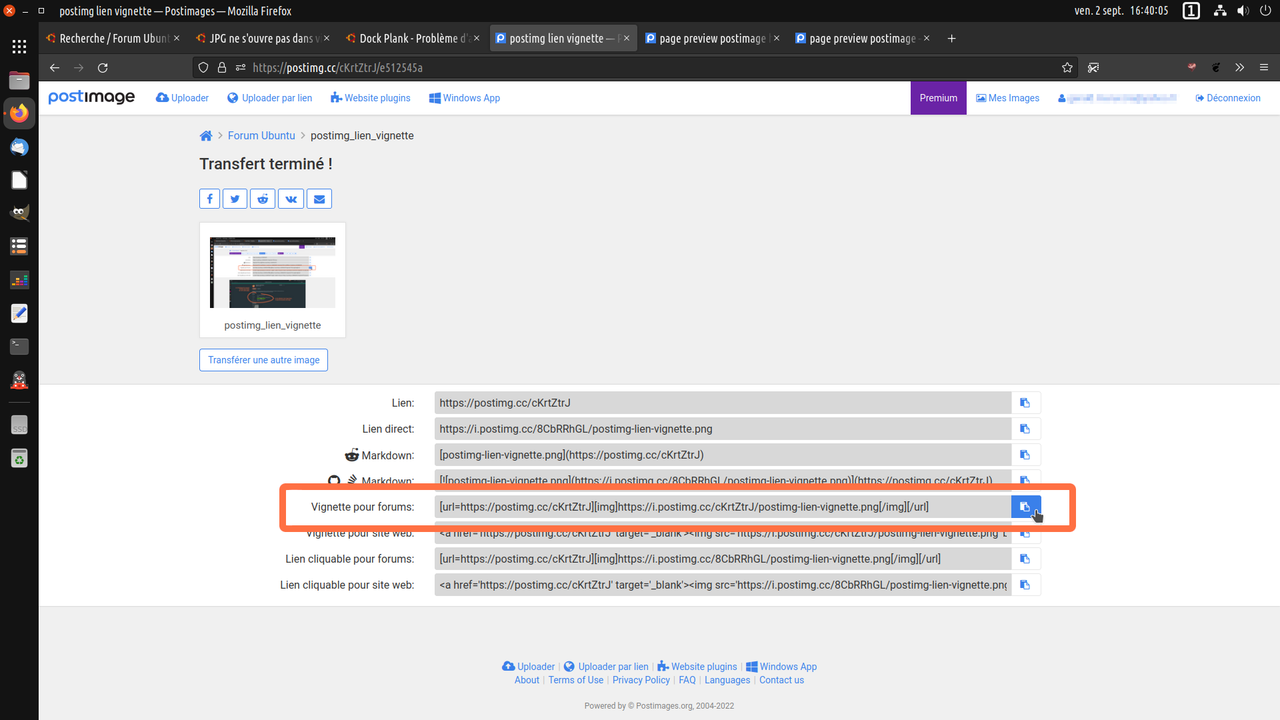Screen dimensions: 1280x720
Task: Click the Premium button
Action: click(x=938, y=98)
